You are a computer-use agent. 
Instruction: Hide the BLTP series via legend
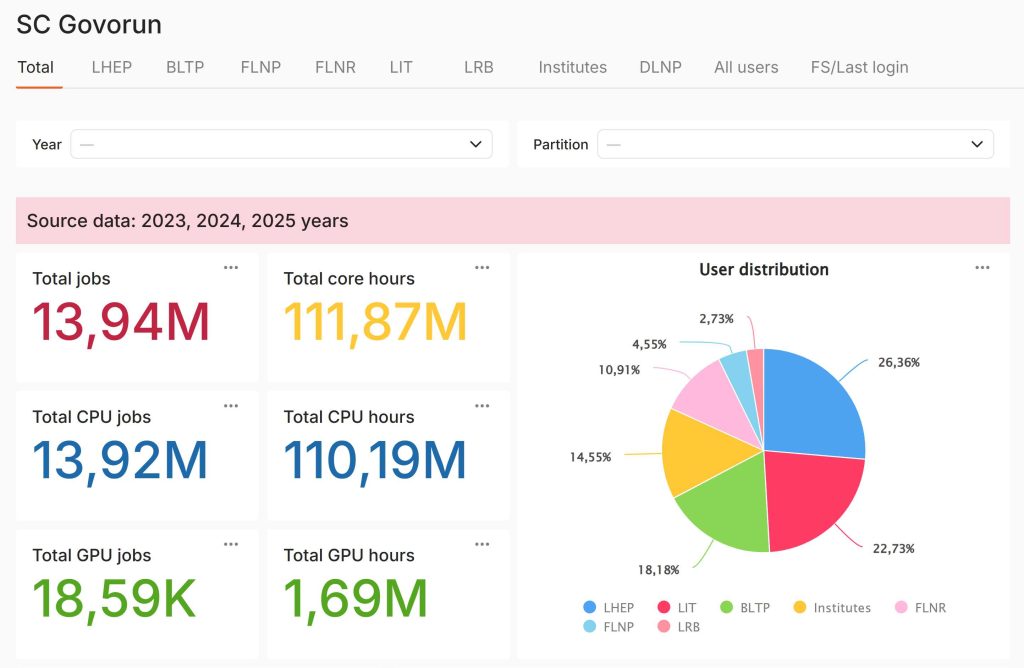(x=745, y=607)
